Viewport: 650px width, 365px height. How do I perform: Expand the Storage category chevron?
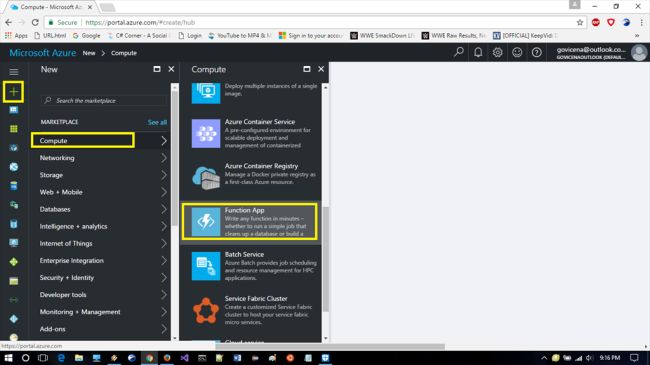tap(164, 175)
